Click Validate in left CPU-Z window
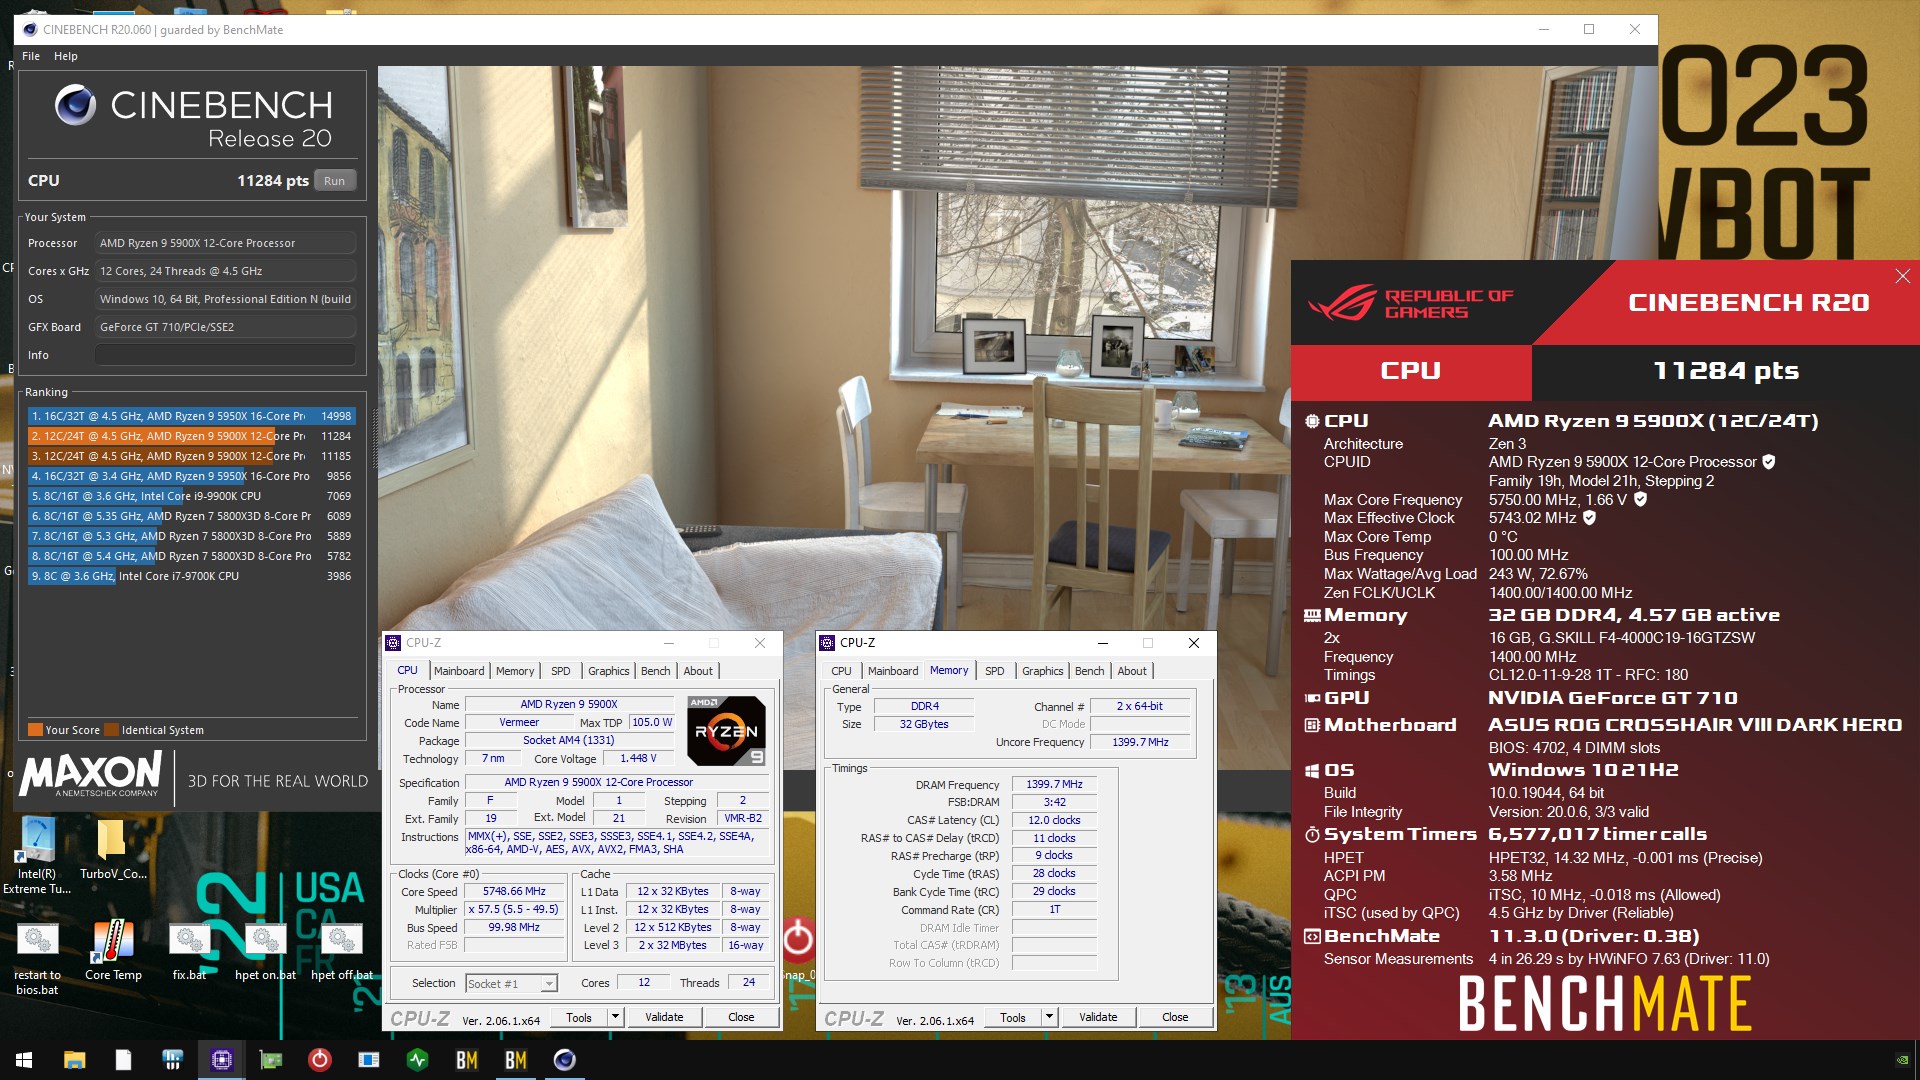1920x1080 pixels. [x=664, y=1017]
